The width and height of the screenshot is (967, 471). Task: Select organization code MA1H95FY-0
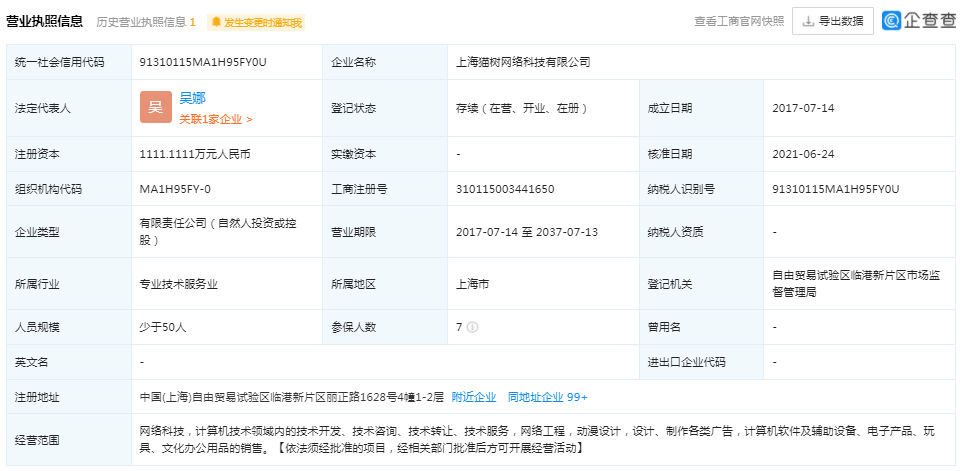175,189
